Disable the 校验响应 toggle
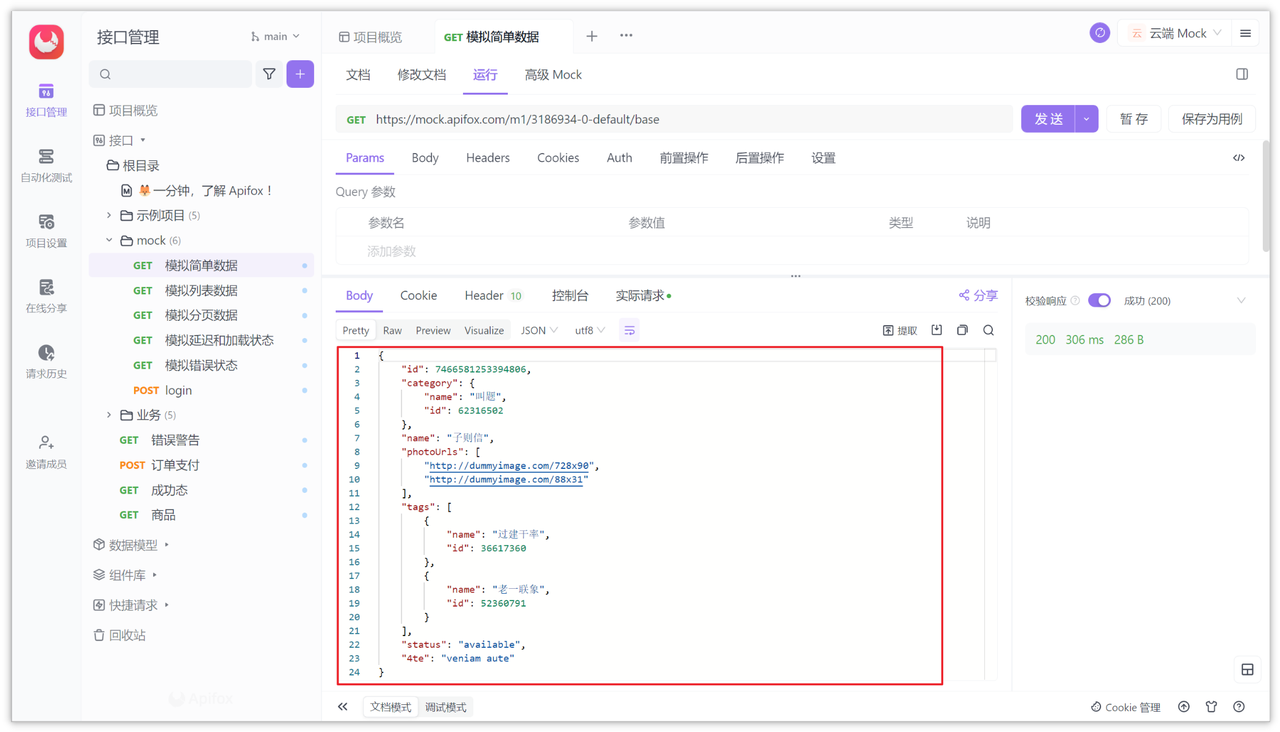The width and height of the screenshot is (1280, 732). pos(1100,299)
